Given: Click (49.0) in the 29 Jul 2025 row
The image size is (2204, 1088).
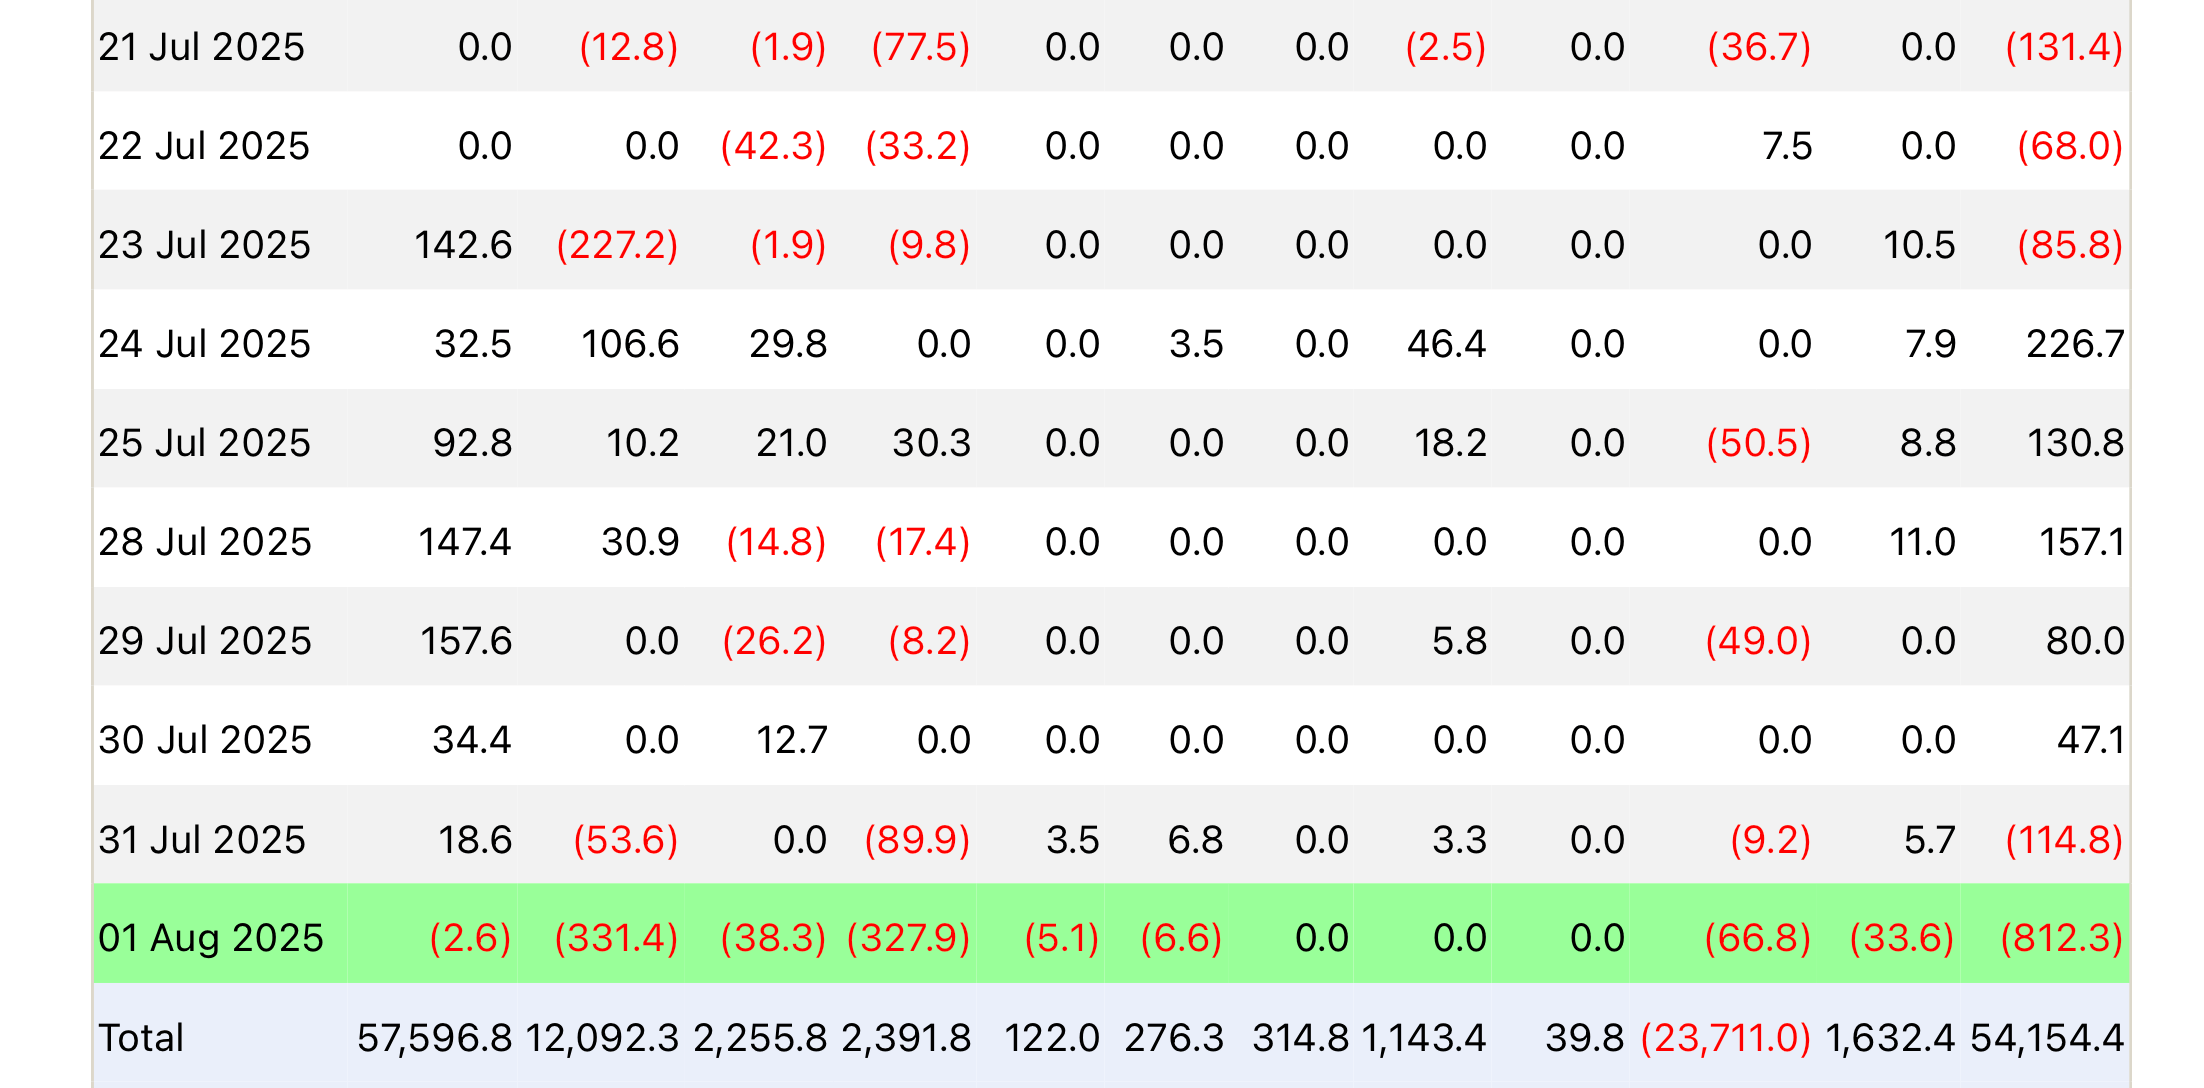Looking at the screenshot, I should (1758, 641).
